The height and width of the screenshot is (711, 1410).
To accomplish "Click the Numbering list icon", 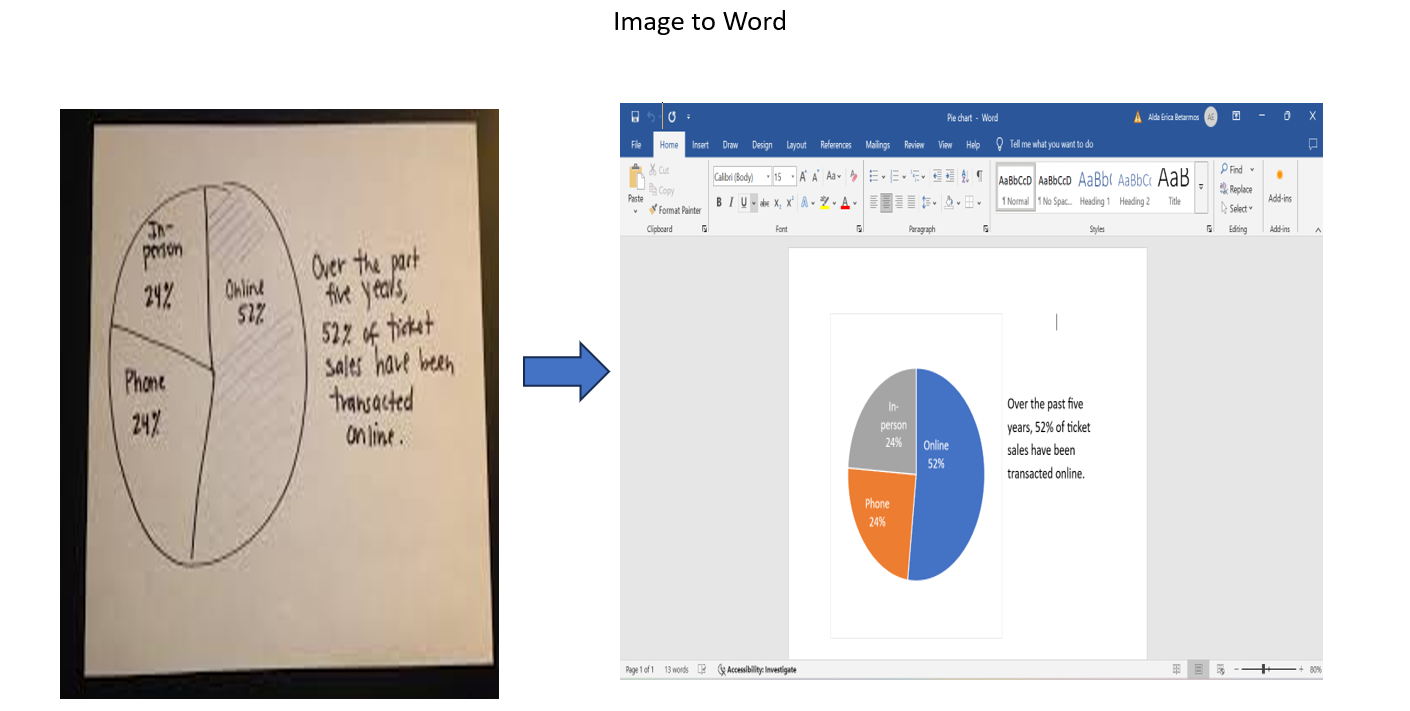I will (x=895, y=177).
